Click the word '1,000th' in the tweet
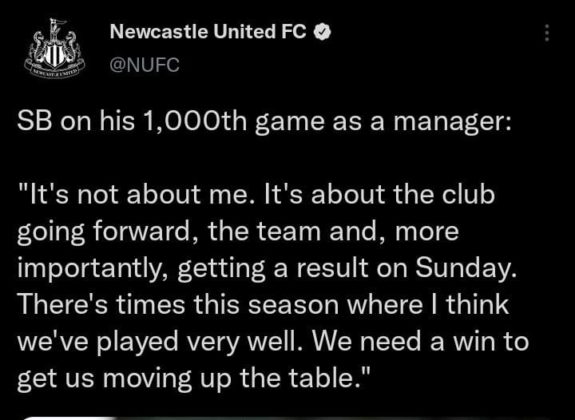Viewport: 575px width, 420px height. (x=195, y=121)
